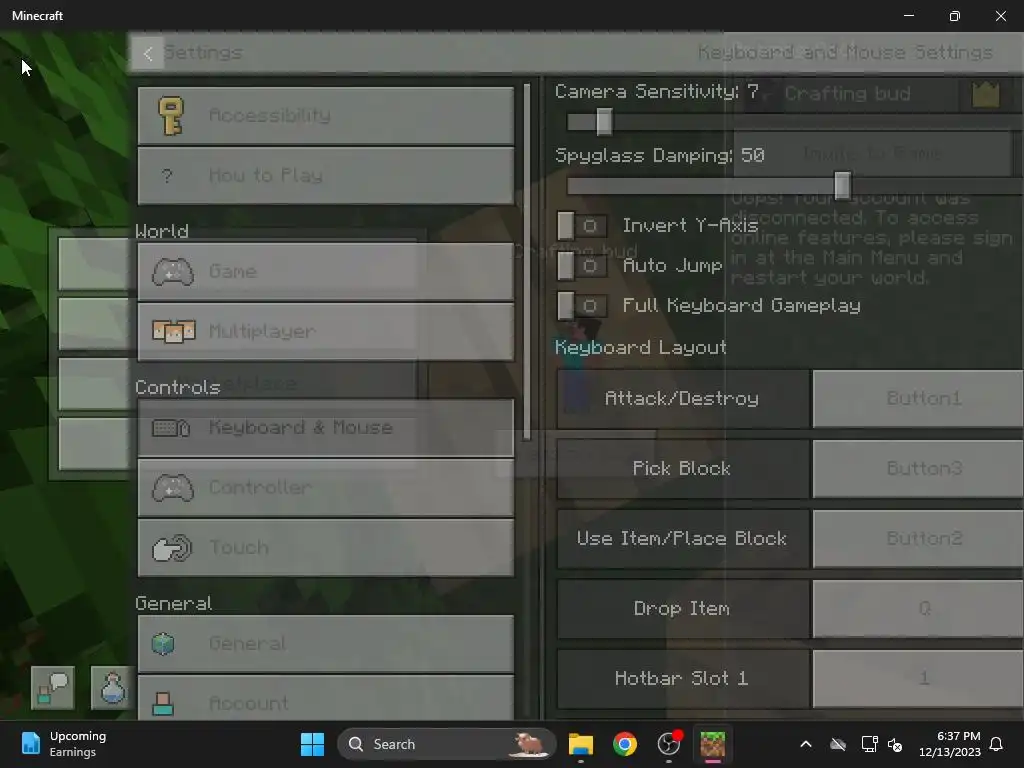This screenshot has height=768, width=1024.
Task: Click the chat emote icon at bottom left
Action: 53,688
